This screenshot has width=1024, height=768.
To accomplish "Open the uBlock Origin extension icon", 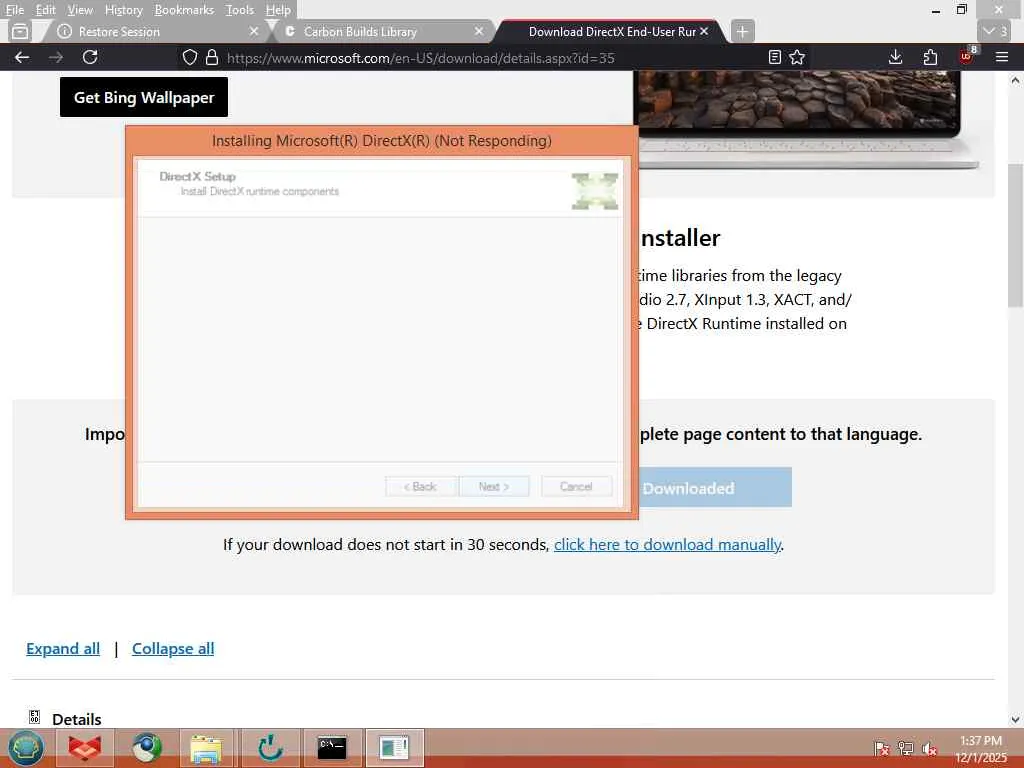I will (967, 56).
